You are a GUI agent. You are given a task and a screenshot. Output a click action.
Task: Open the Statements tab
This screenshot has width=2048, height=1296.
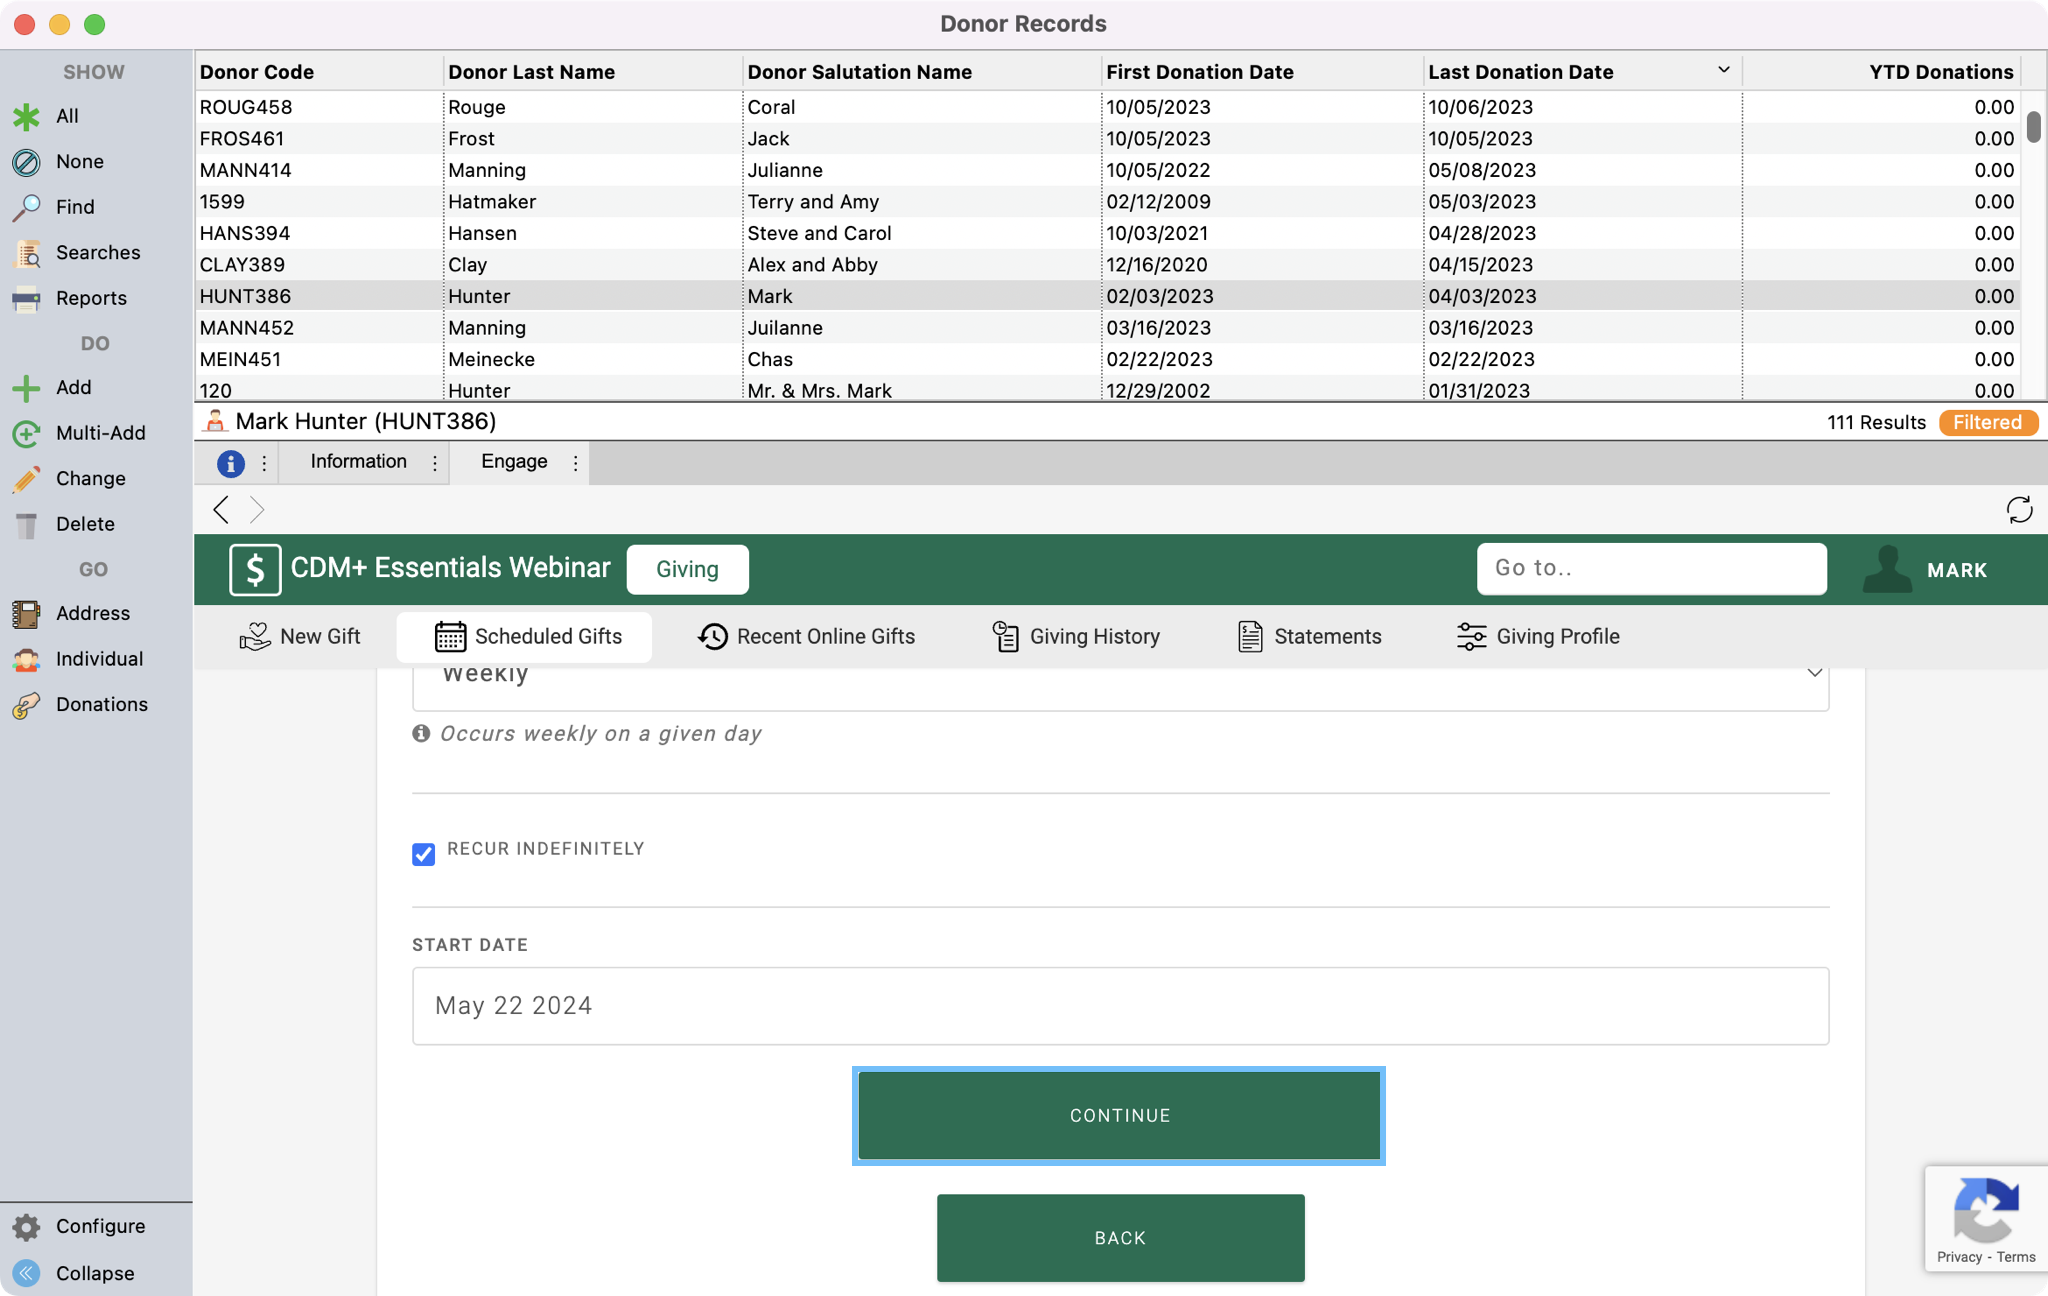point(1309,637)
